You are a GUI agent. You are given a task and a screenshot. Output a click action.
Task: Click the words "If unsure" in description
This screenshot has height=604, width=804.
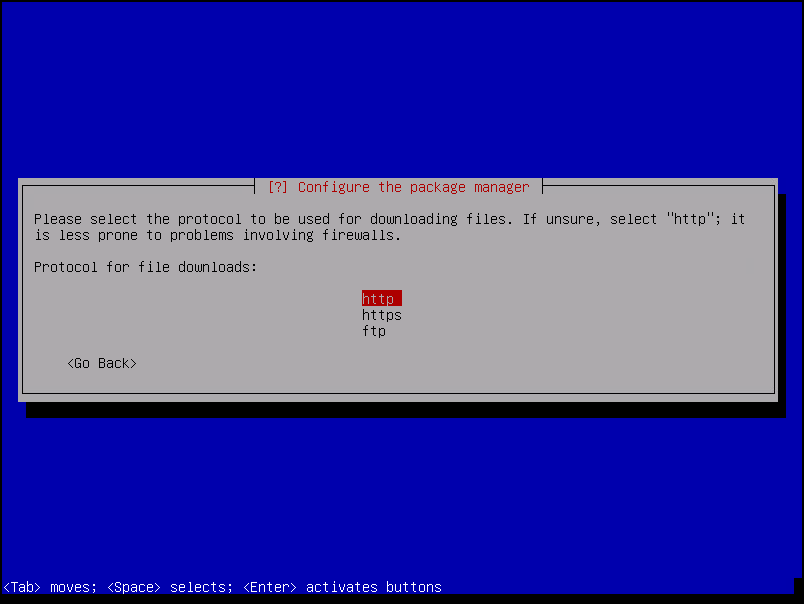[x=558, y=219]
